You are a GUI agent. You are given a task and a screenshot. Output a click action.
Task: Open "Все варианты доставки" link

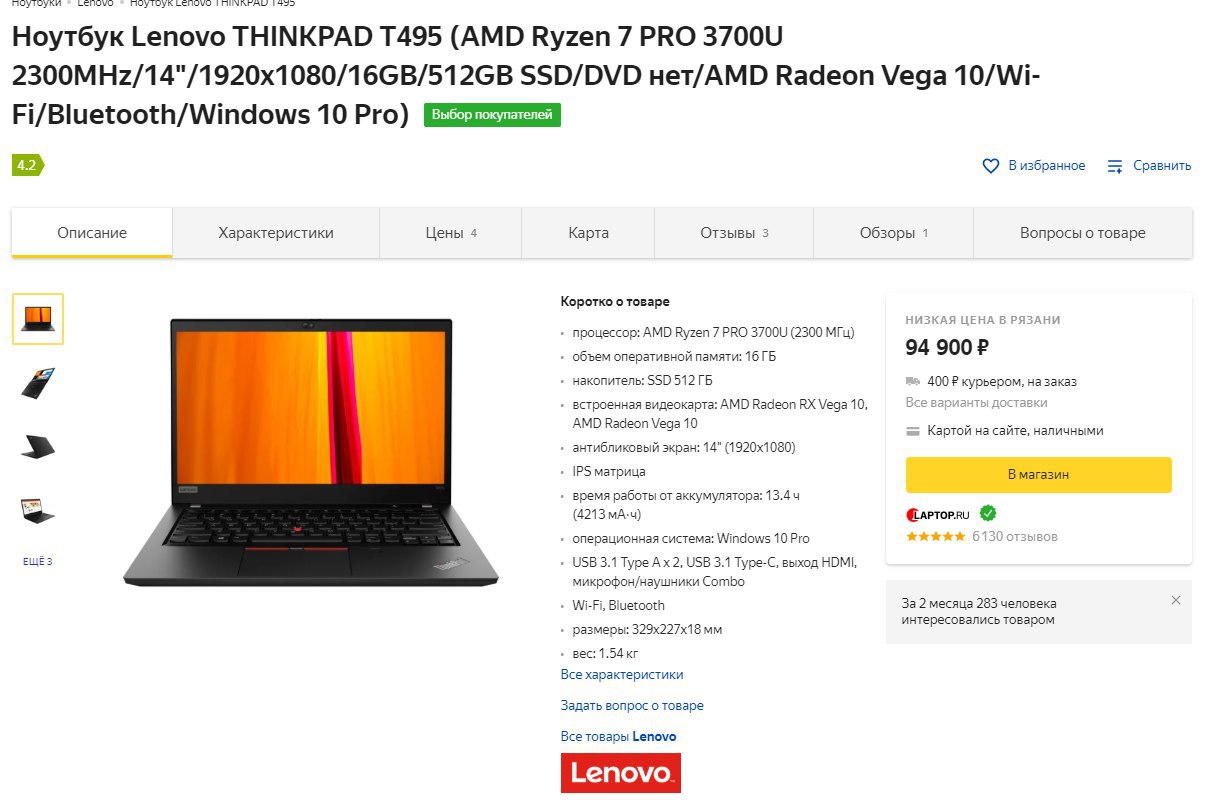pos(976,403)
